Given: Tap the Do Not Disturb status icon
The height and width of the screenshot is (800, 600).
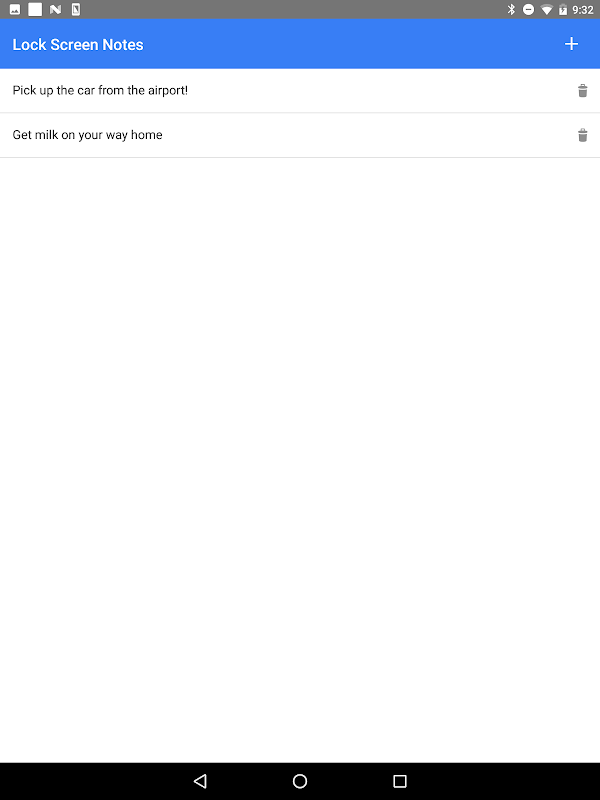Looking at the screenshot, I should (529, 9).
